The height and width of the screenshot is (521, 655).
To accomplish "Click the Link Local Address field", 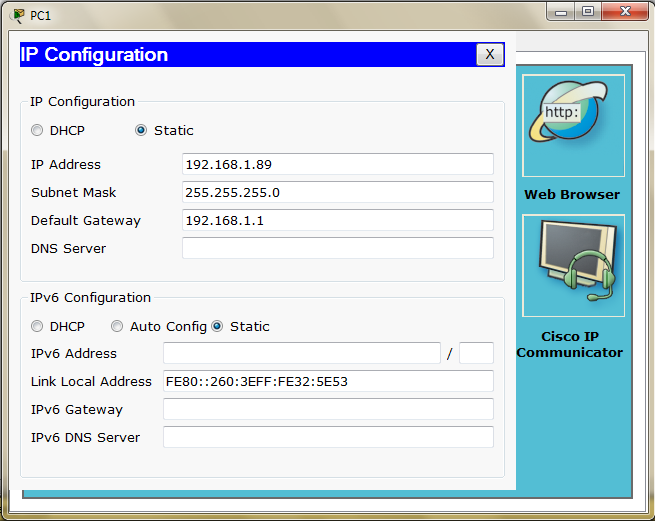I will click(x=328, y=381).
